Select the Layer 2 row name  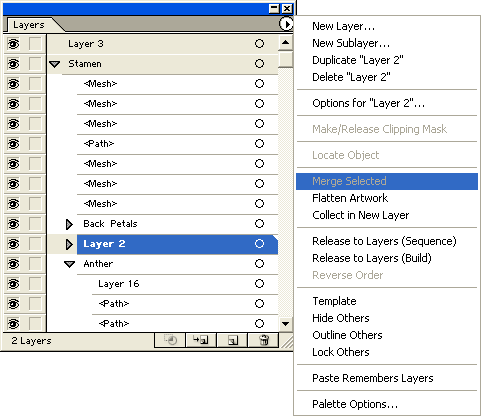point(104,244)
